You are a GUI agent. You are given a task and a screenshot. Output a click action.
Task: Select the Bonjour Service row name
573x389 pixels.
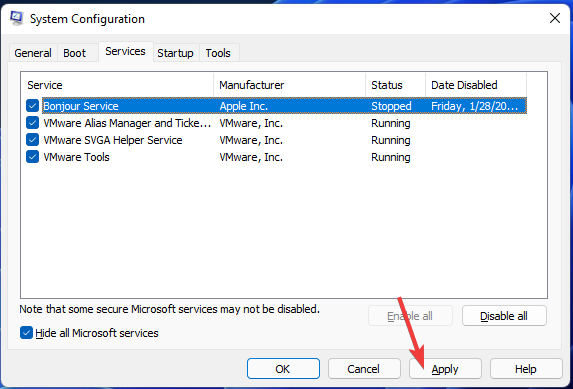(x=81, y=106)
